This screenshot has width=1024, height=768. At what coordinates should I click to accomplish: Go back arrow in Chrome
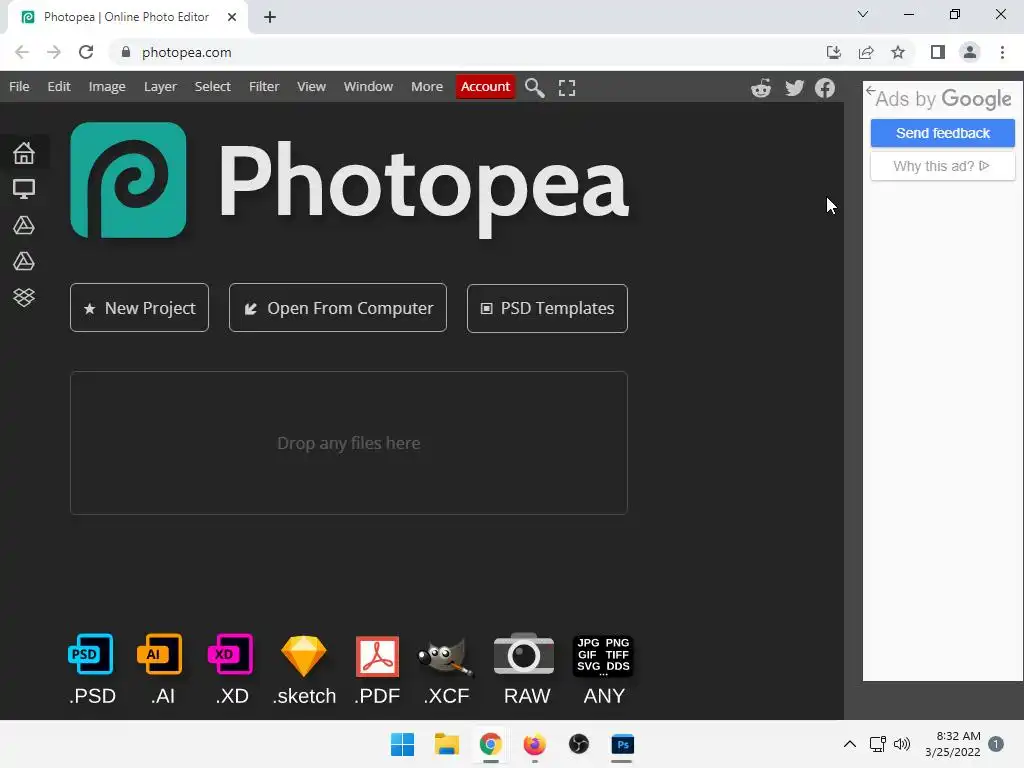22,52
